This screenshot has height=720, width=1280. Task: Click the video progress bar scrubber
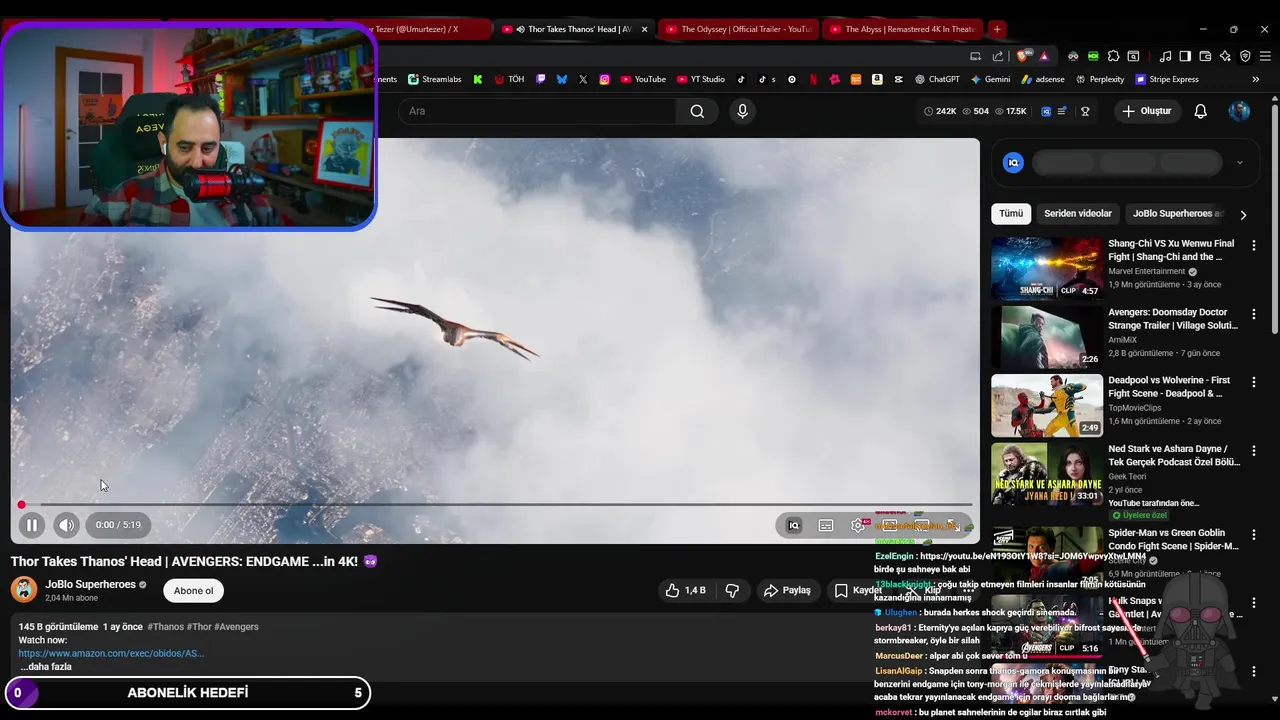pyautogui.click(x=21, y=505)
